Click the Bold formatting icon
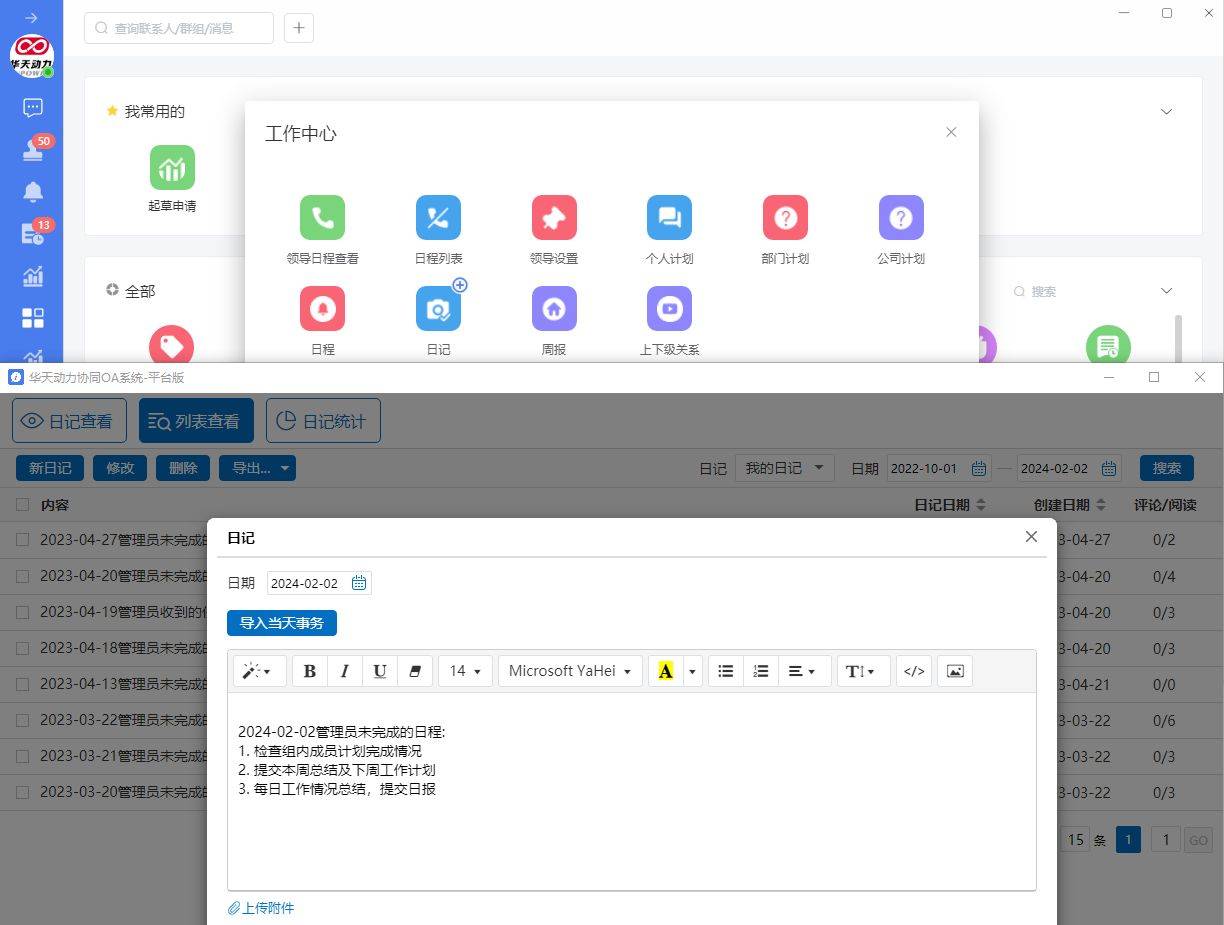The image size is (1224, 925). [310, 671]
